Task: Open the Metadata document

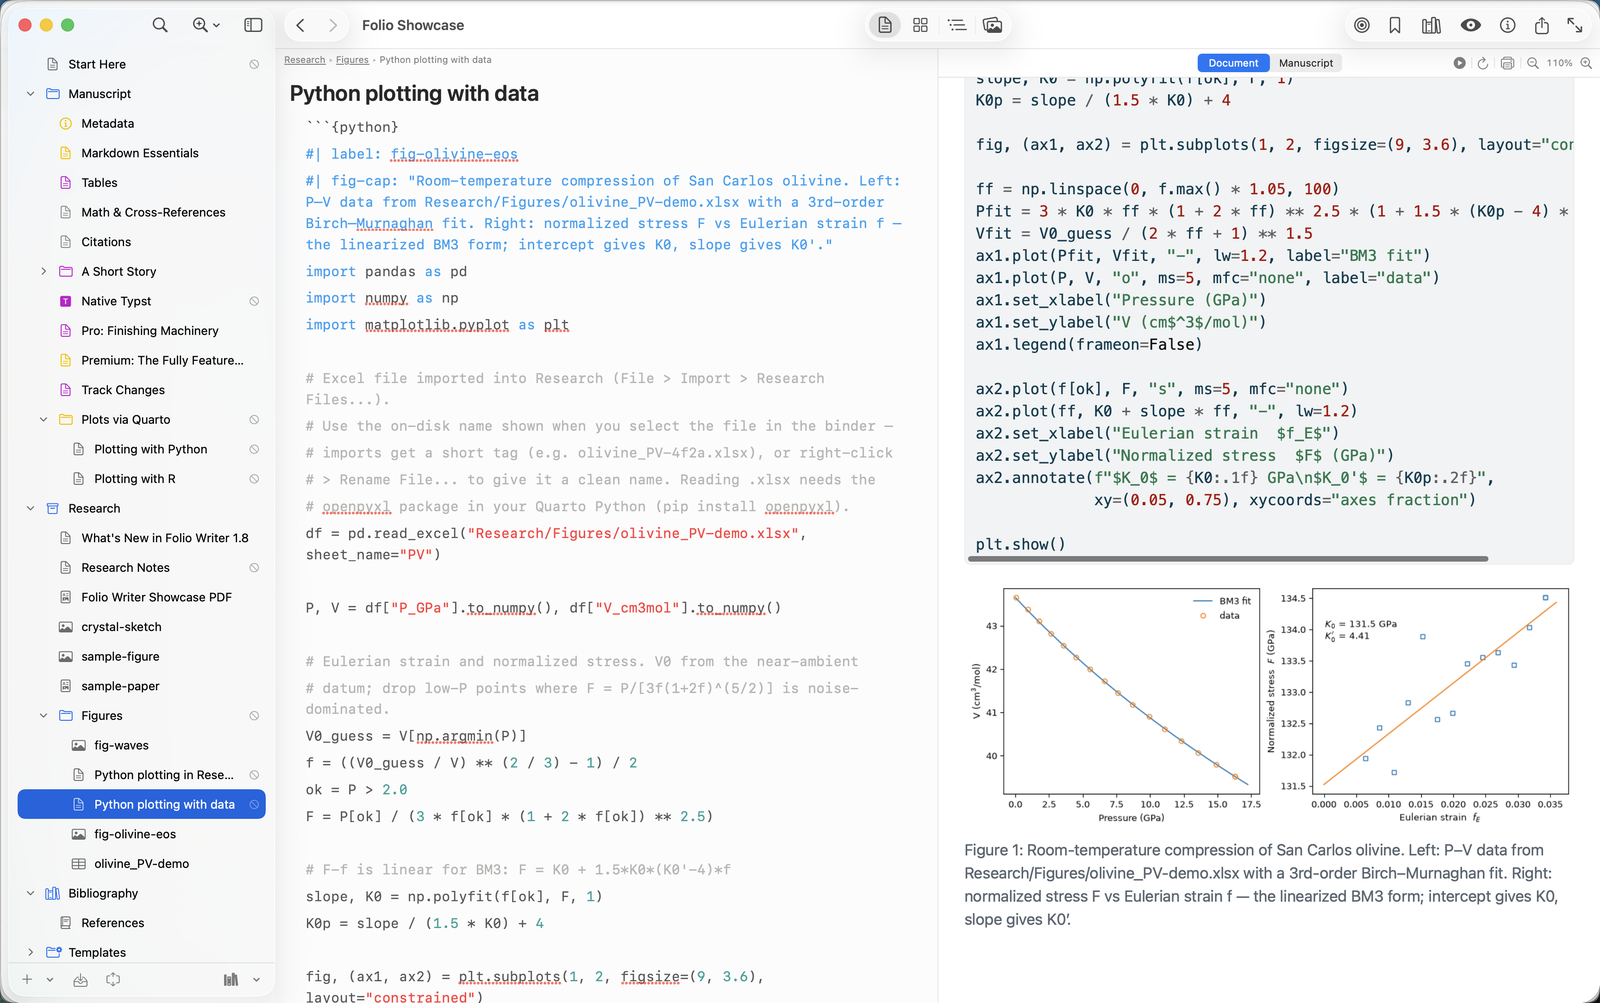Action: pyautogui.click(x=108, y=124)
